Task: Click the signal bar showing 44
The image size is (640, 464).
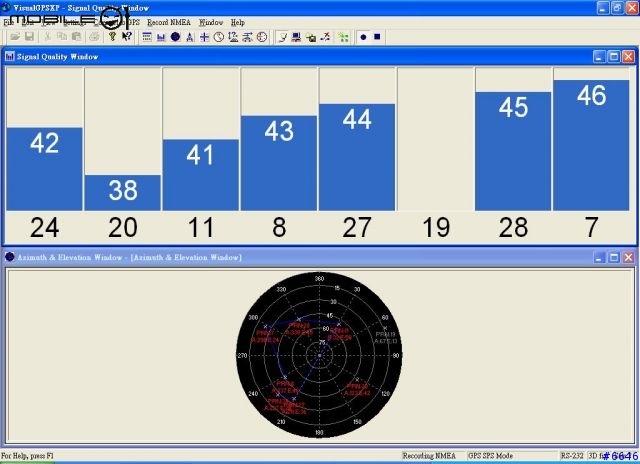Action: point(357,157)
